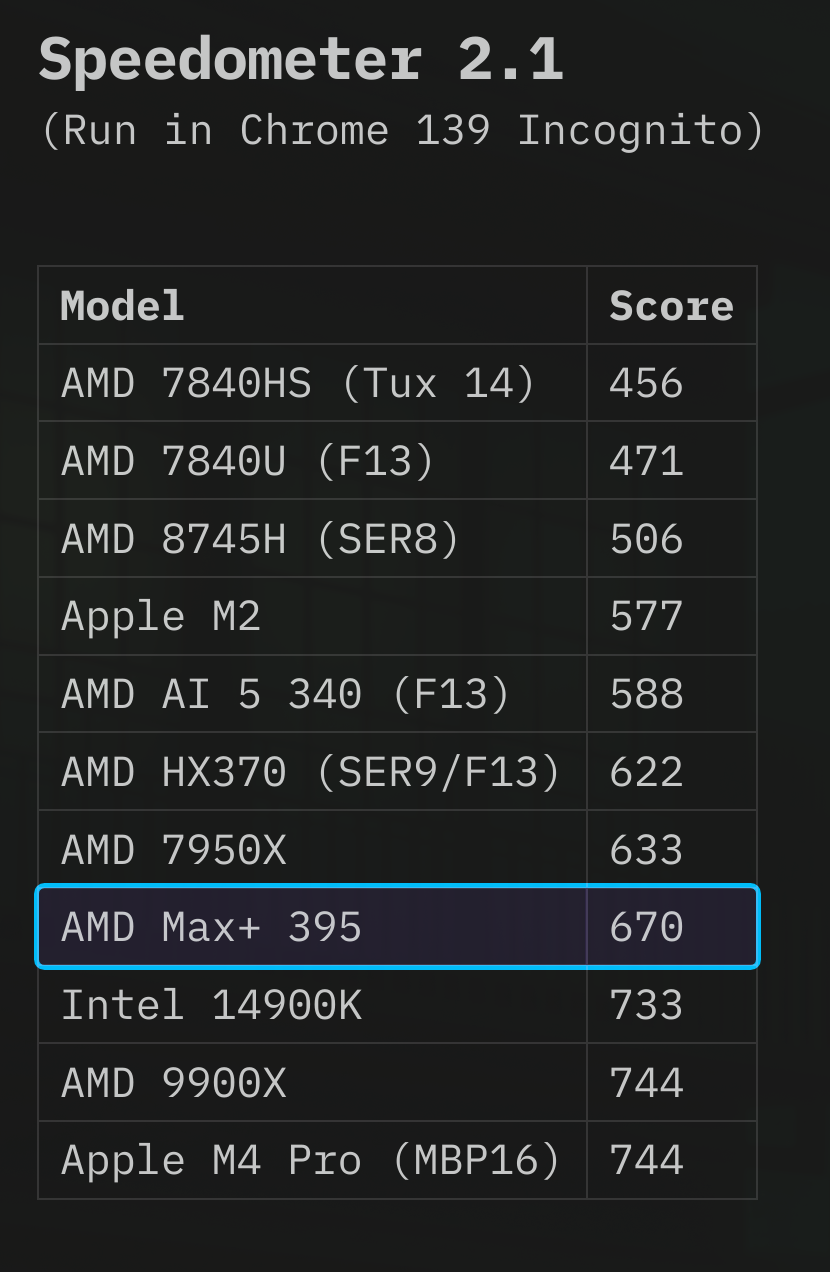Click the score 456 cell
Image resolution: width=830 pixels, height=1272 pixels.
pos(672,383)
